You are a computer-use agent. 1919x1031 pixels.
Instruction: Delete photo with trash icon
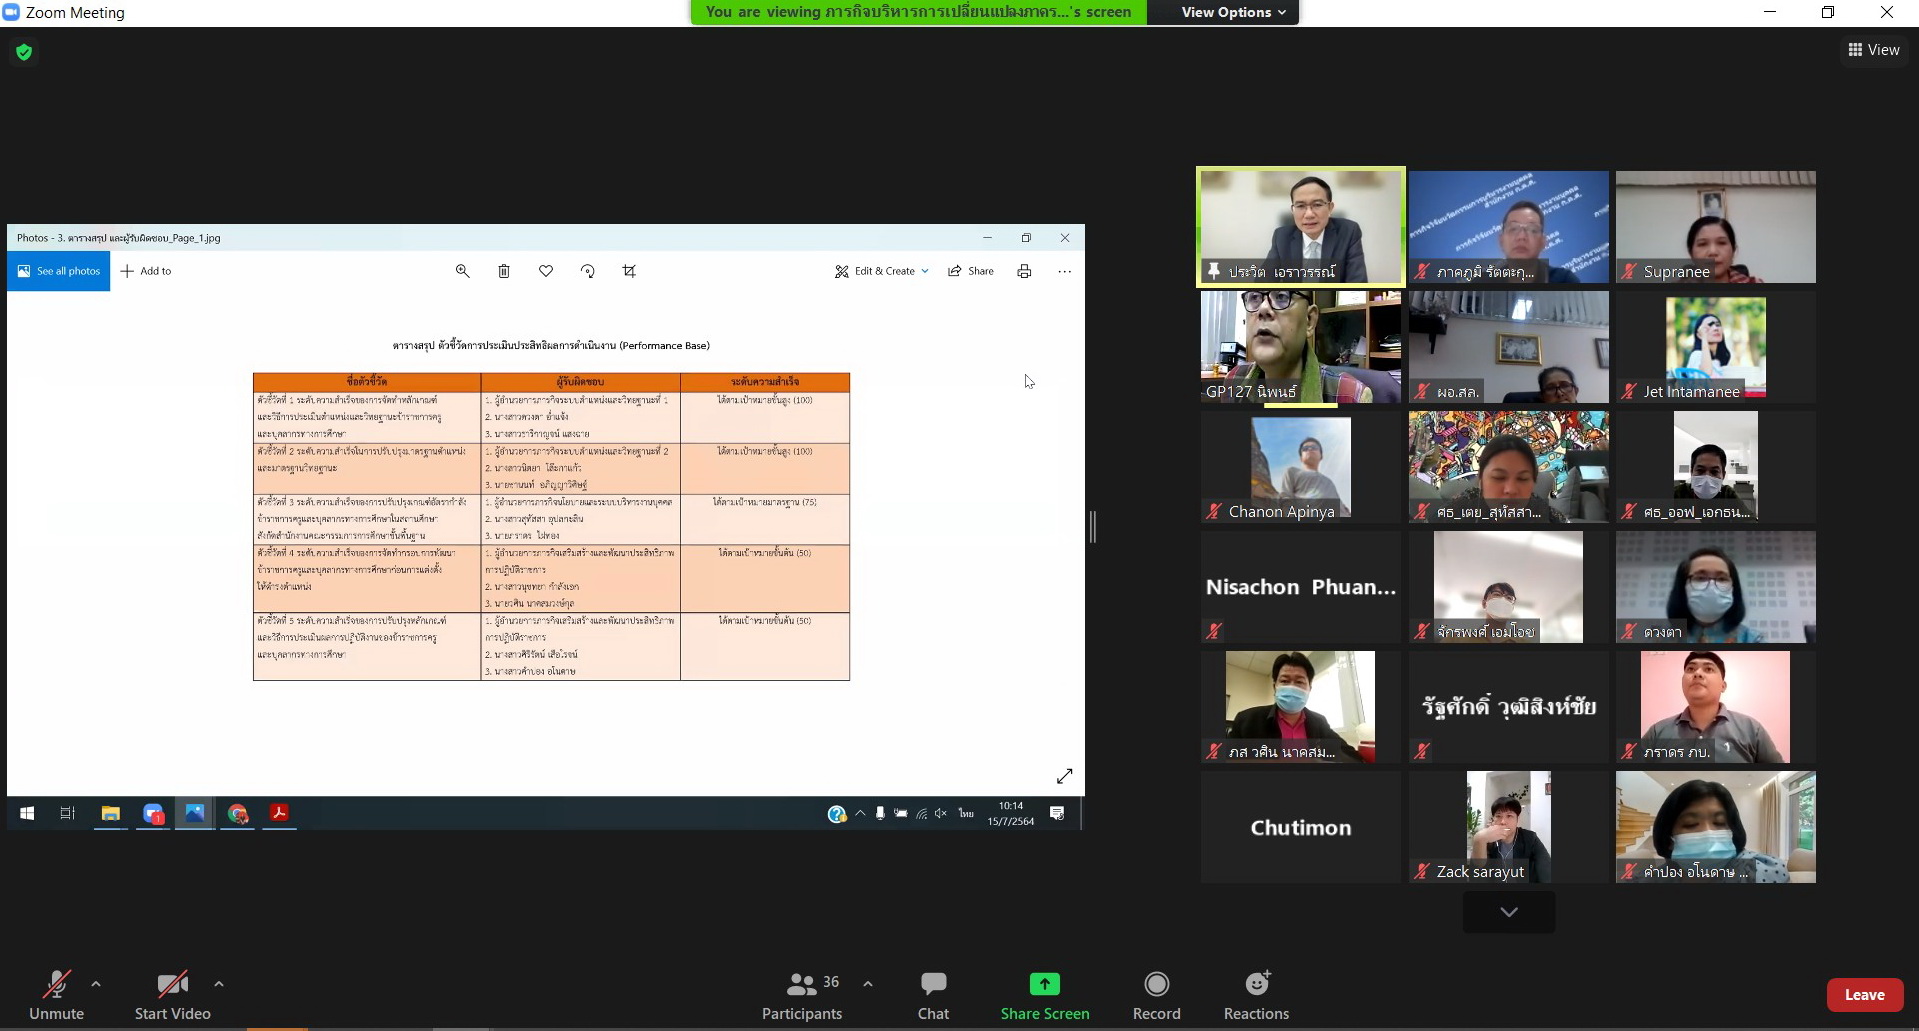pyautogui.click(x=504, y=271)
